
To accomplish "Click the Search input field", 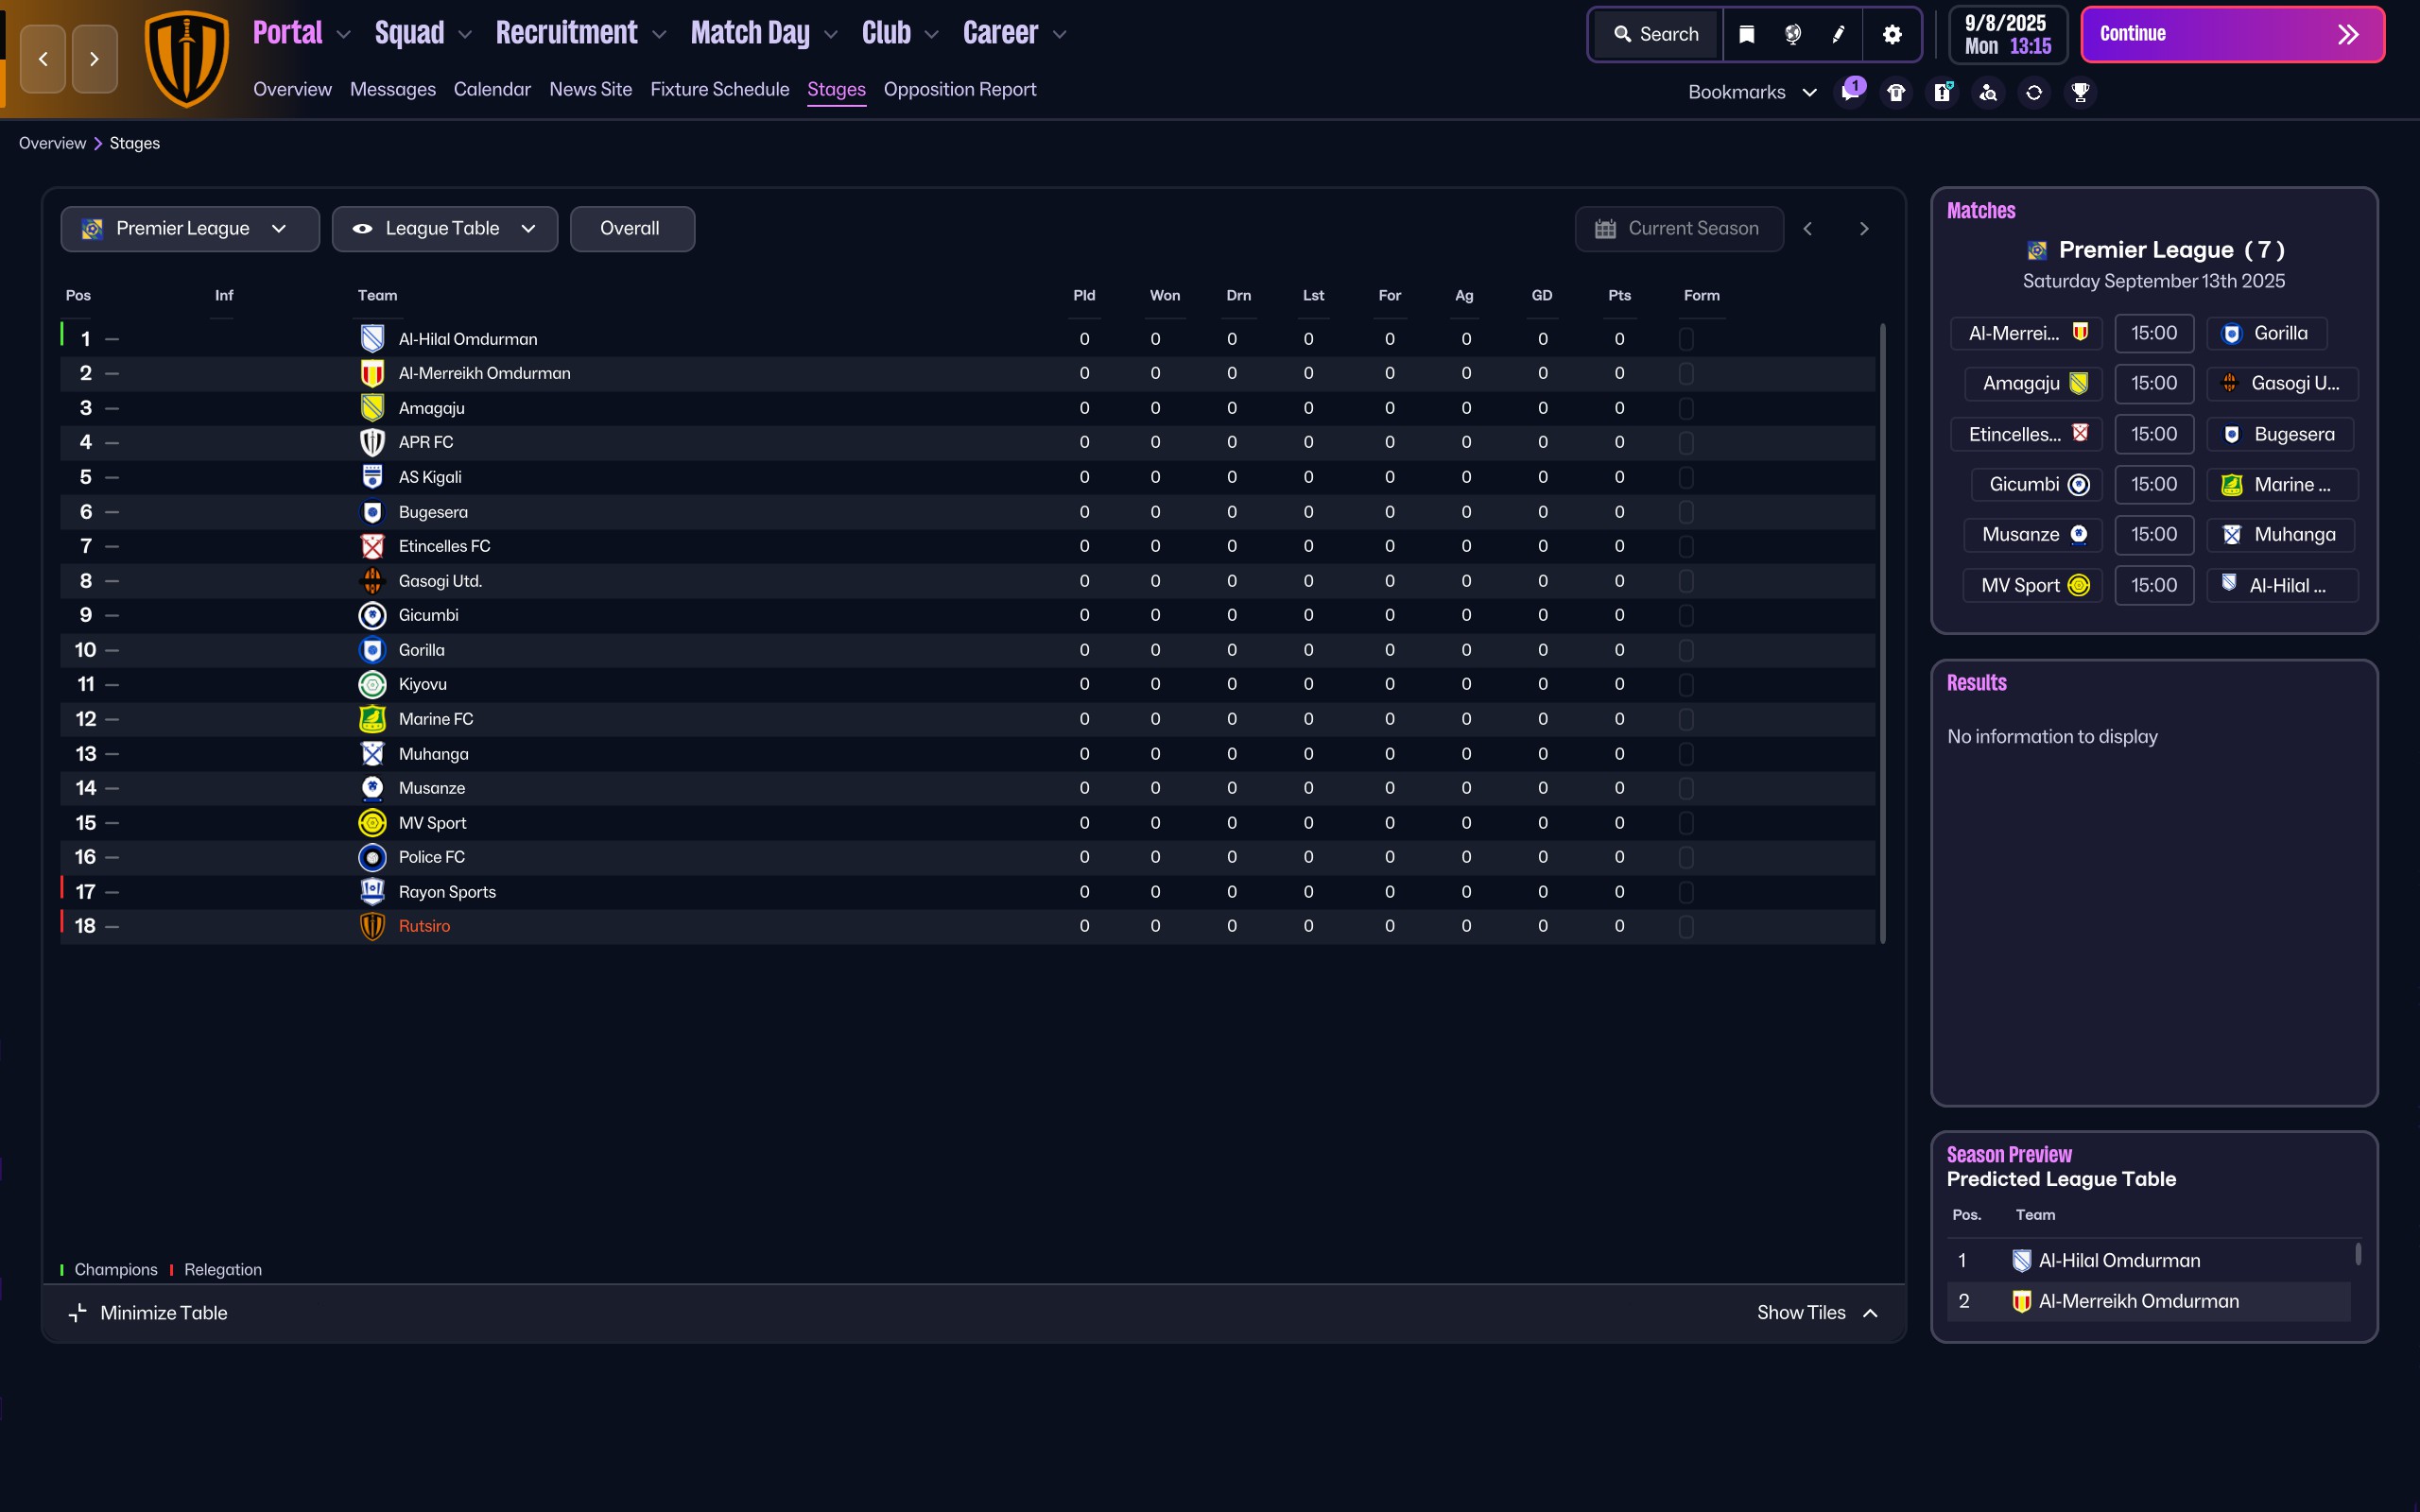I will (1656, 34).
